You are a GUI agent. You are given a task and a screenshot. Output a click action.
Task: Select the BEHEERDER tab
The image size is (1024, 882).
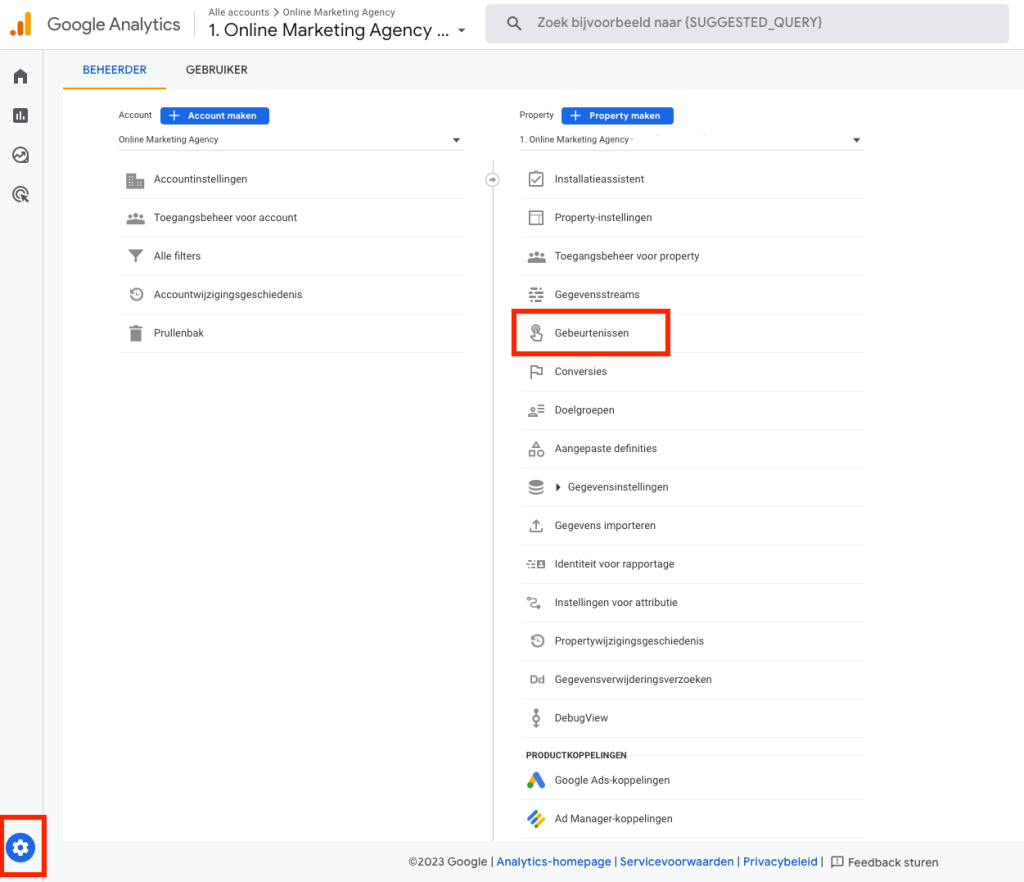coord(114,70)
